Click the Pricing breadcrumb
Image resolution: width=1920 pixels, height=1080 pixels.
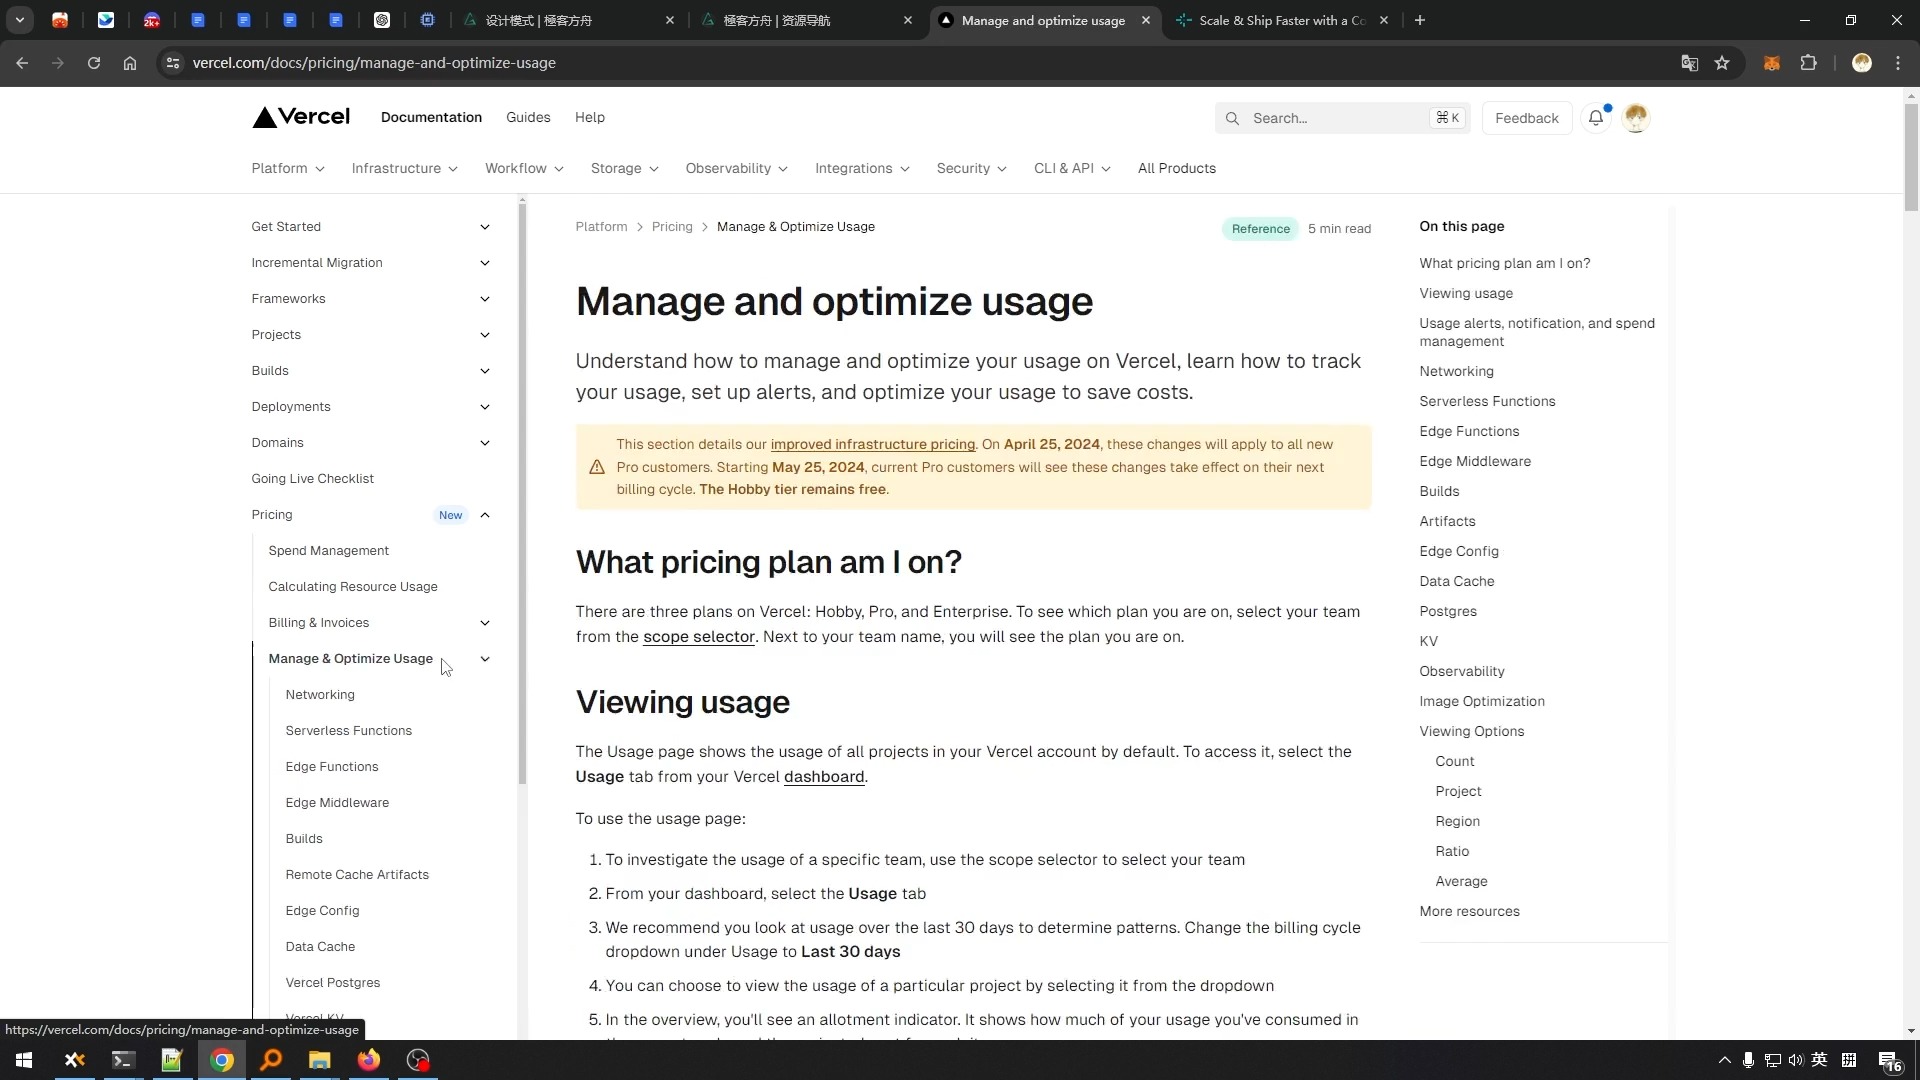pyautogui.click(x=672, y=227)
